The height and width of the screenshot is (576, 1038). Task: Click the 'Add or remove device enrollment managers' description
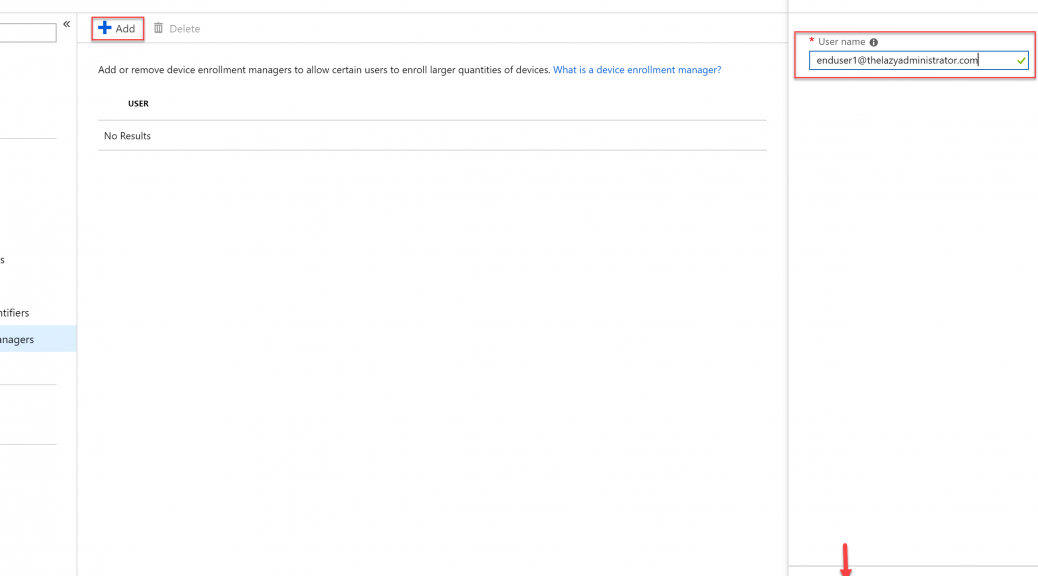coord(324,70)
